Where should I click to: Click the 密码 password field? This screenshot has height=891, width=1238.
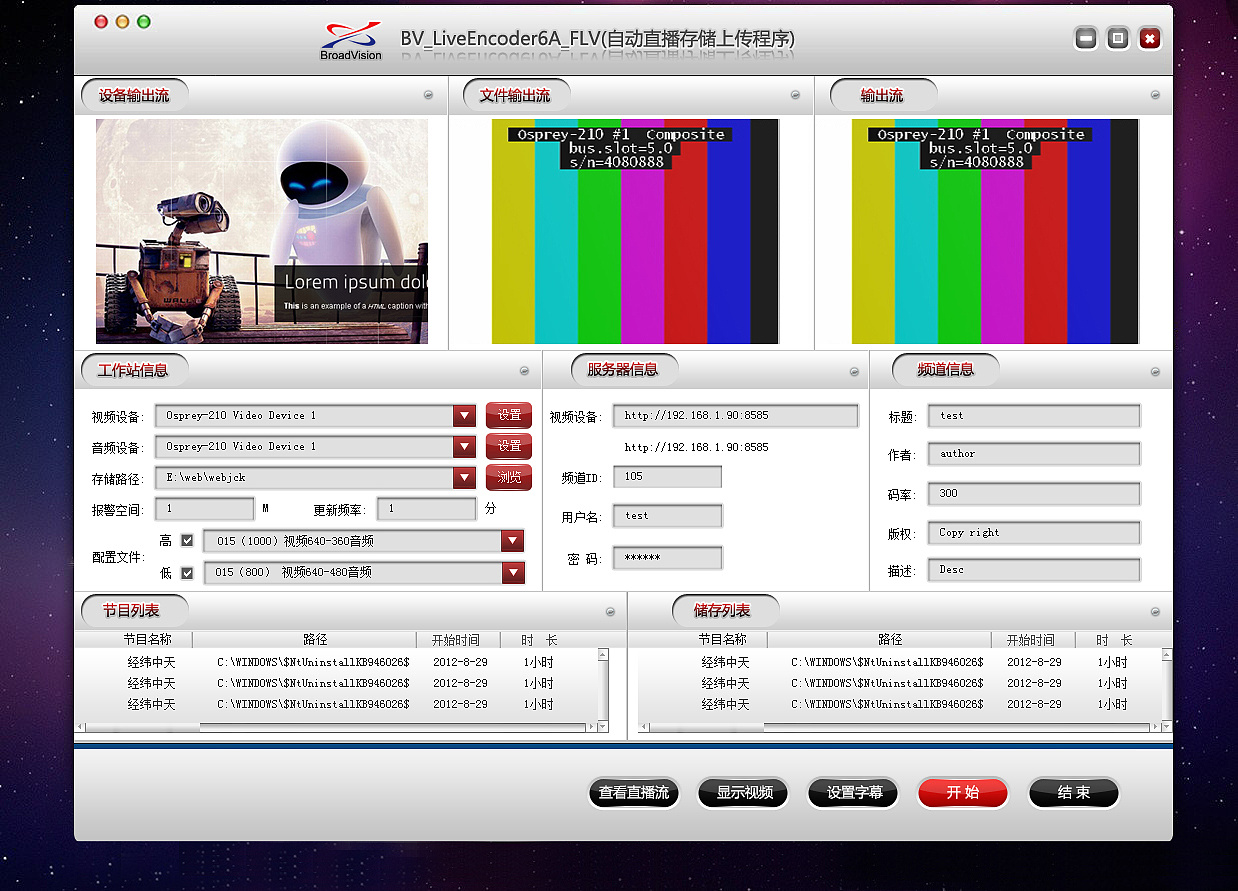pos(667,558)
